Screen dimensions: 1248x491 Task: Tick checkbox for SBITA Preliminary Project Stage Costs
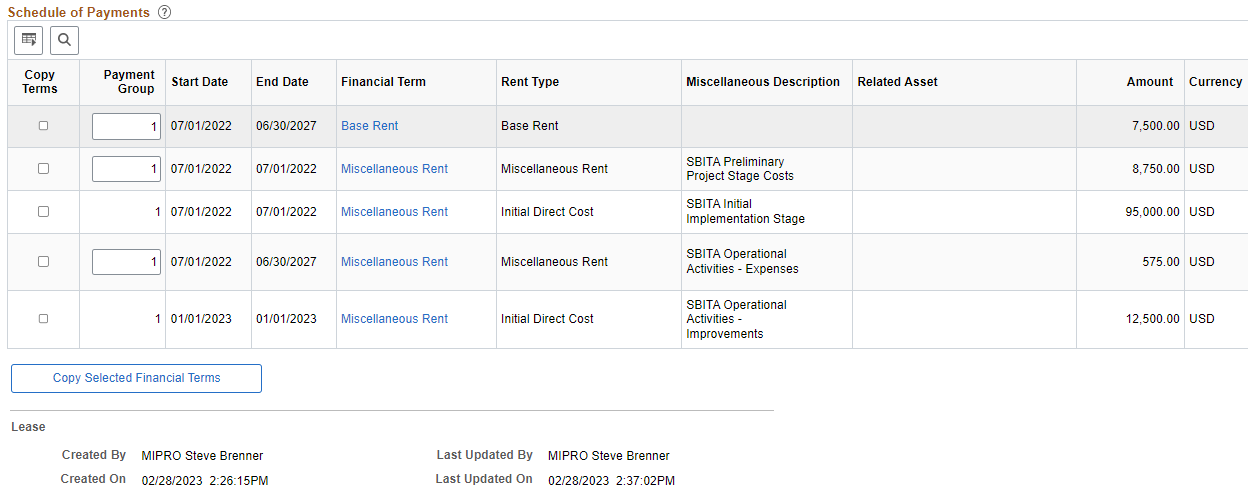(x=43, y=169)
